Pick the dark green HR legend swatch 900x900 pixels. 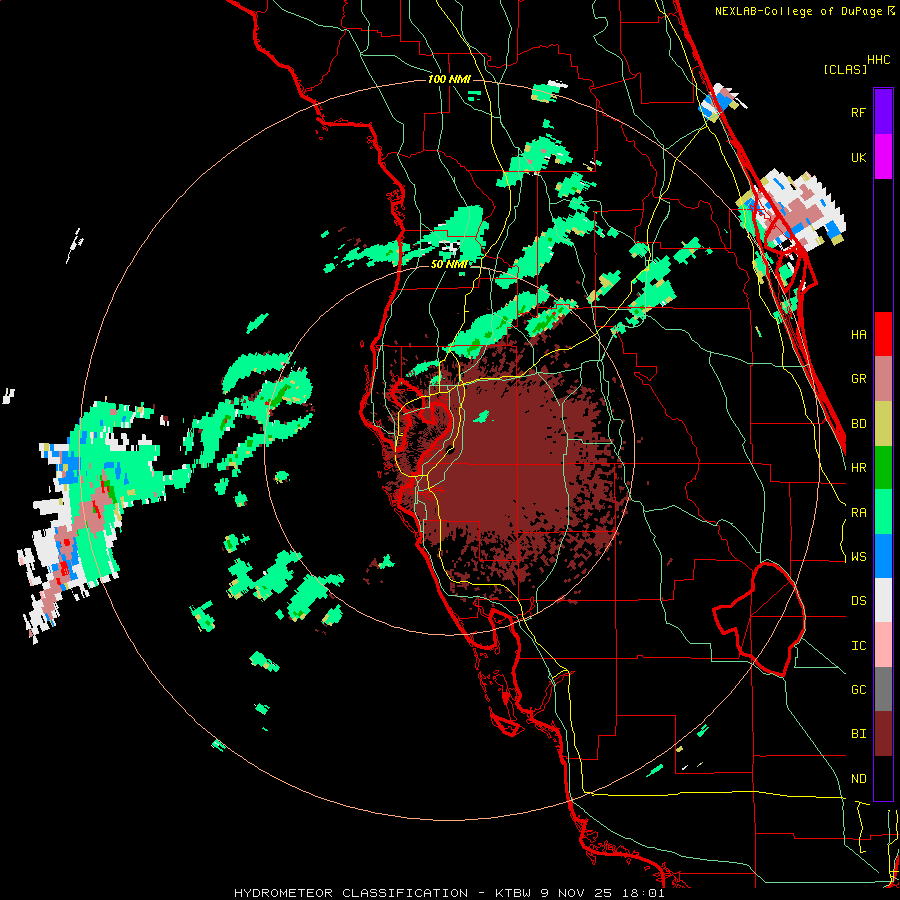pyautogui.click(x=883, y=467)
